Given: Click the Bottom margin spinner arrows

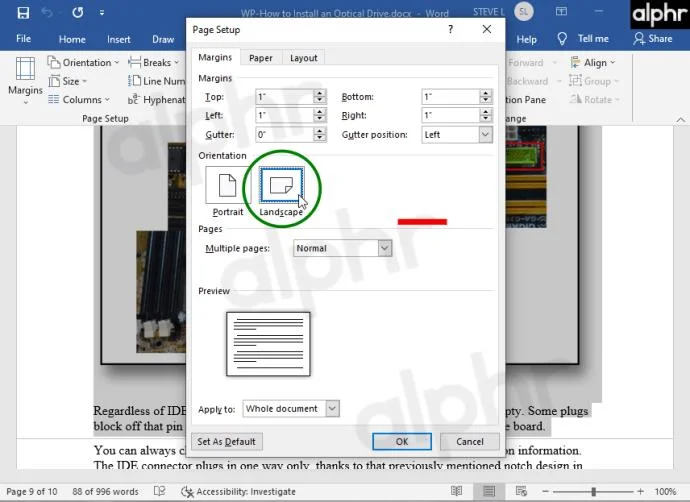Looking at the screenshot, I should click(x=486, y=97).
